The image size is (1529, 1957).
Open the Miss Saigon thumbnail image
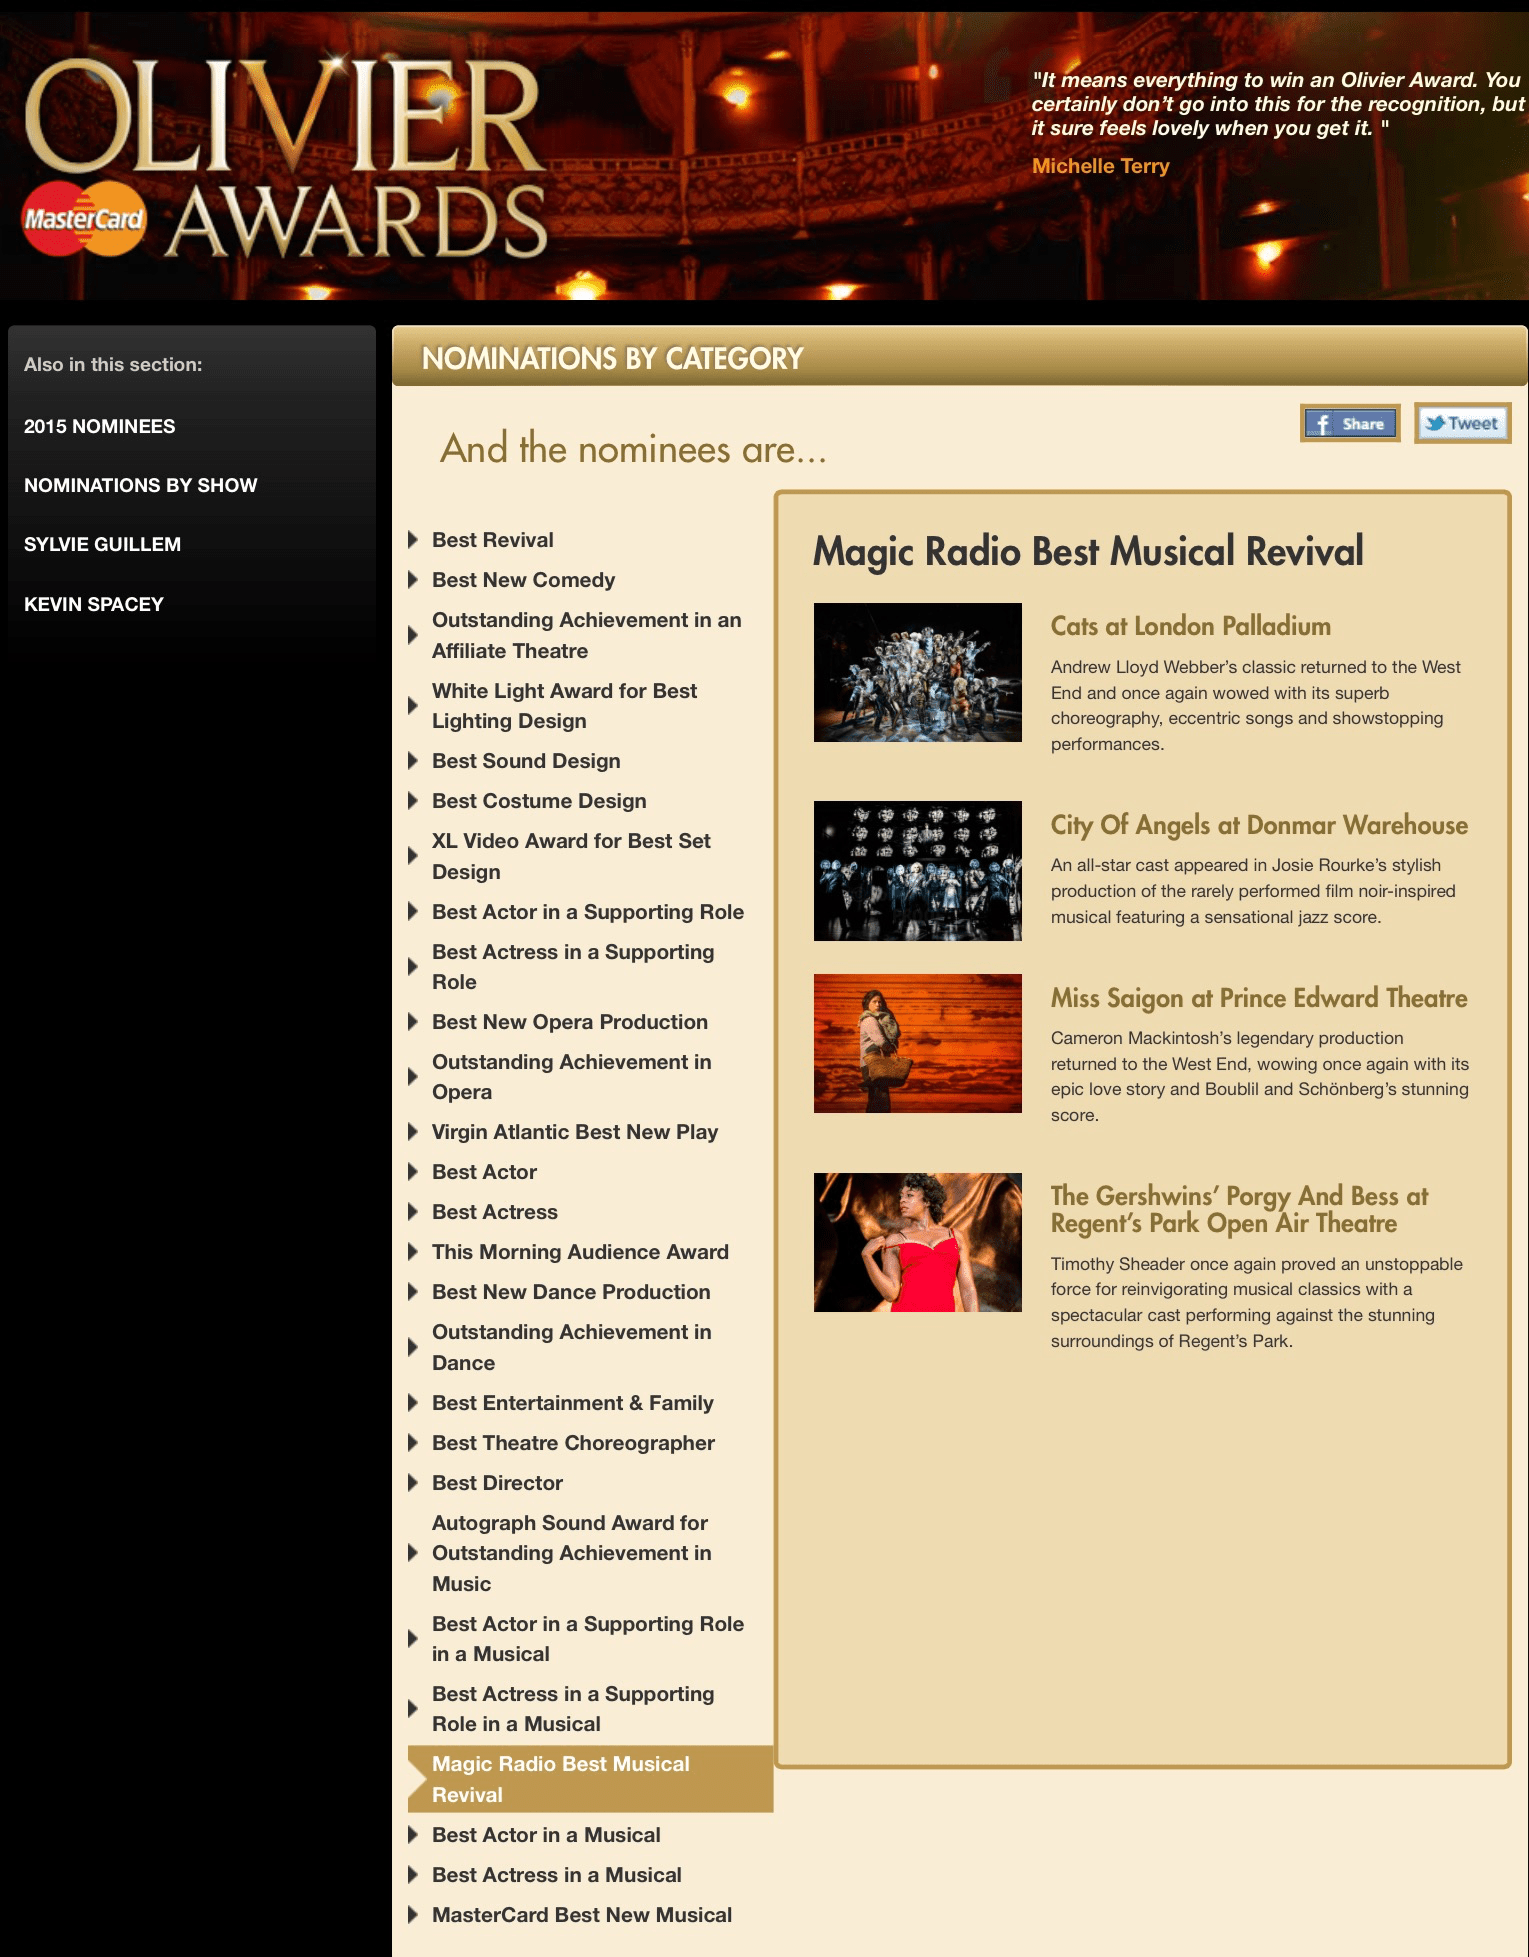tap(917, 1043)
